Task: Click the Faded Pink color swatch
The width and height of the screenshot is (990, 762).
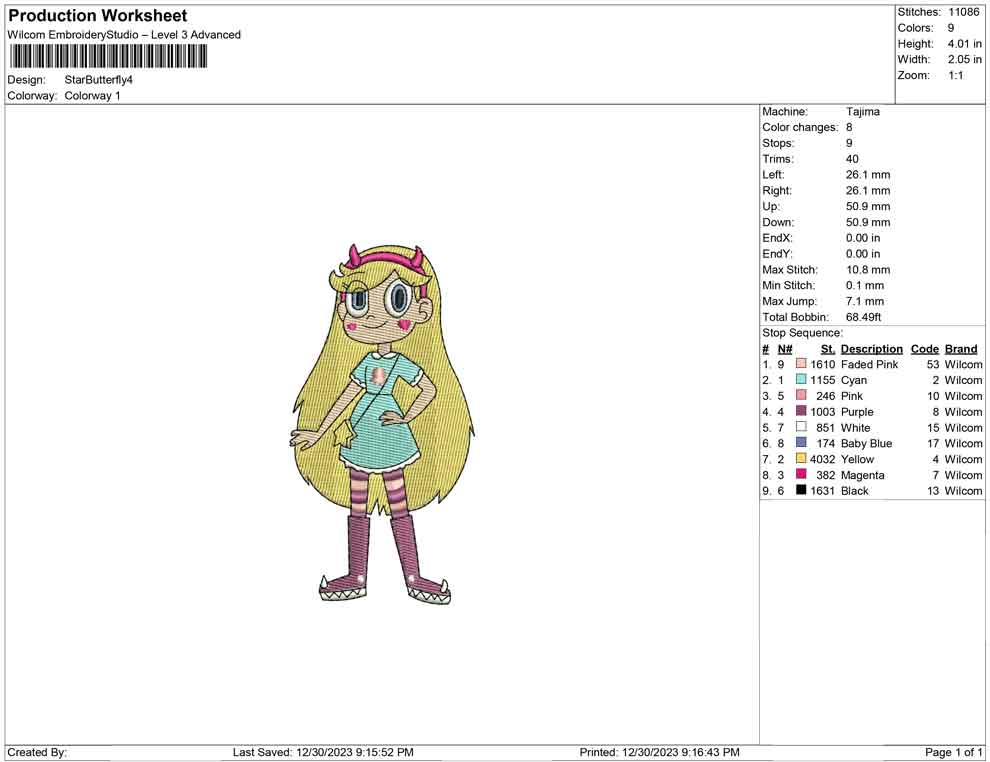Action: coord(801,364)
